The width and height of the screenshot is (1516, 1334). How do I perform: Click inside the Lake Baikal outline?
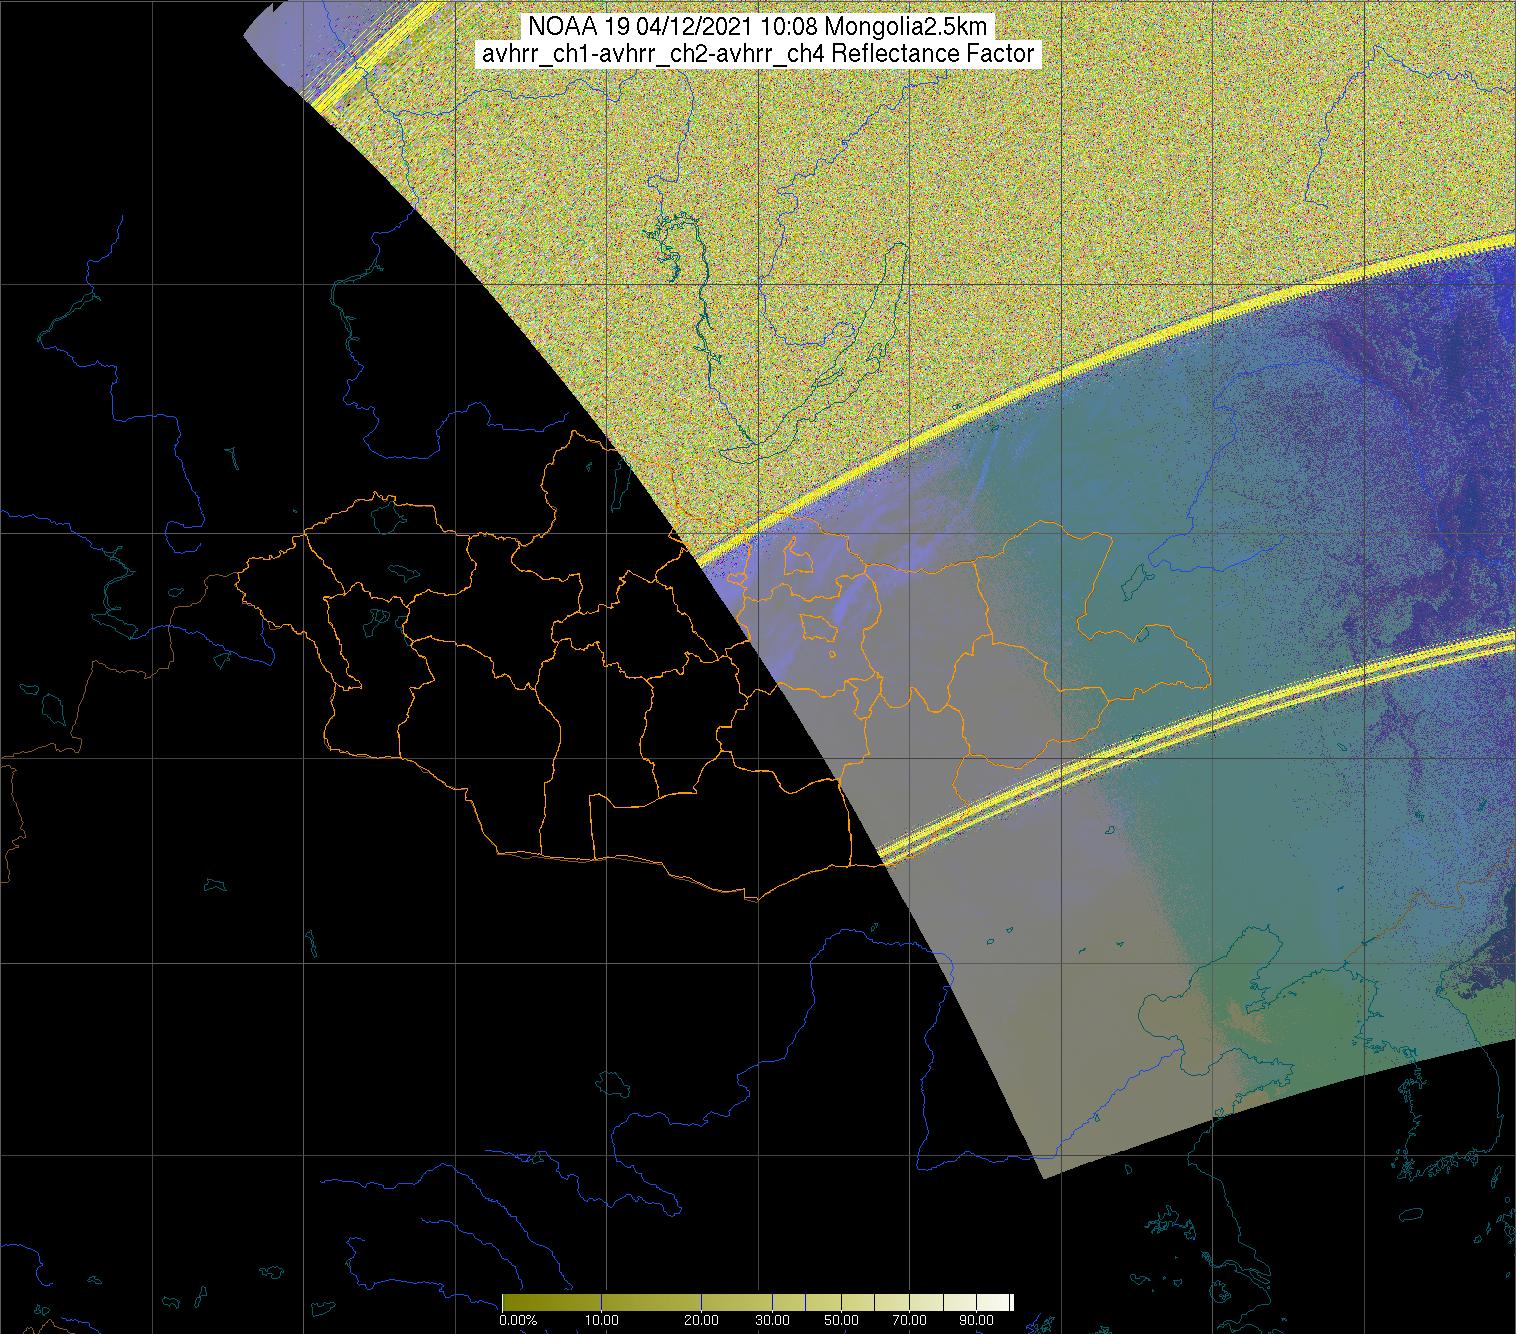click(875, 340)
